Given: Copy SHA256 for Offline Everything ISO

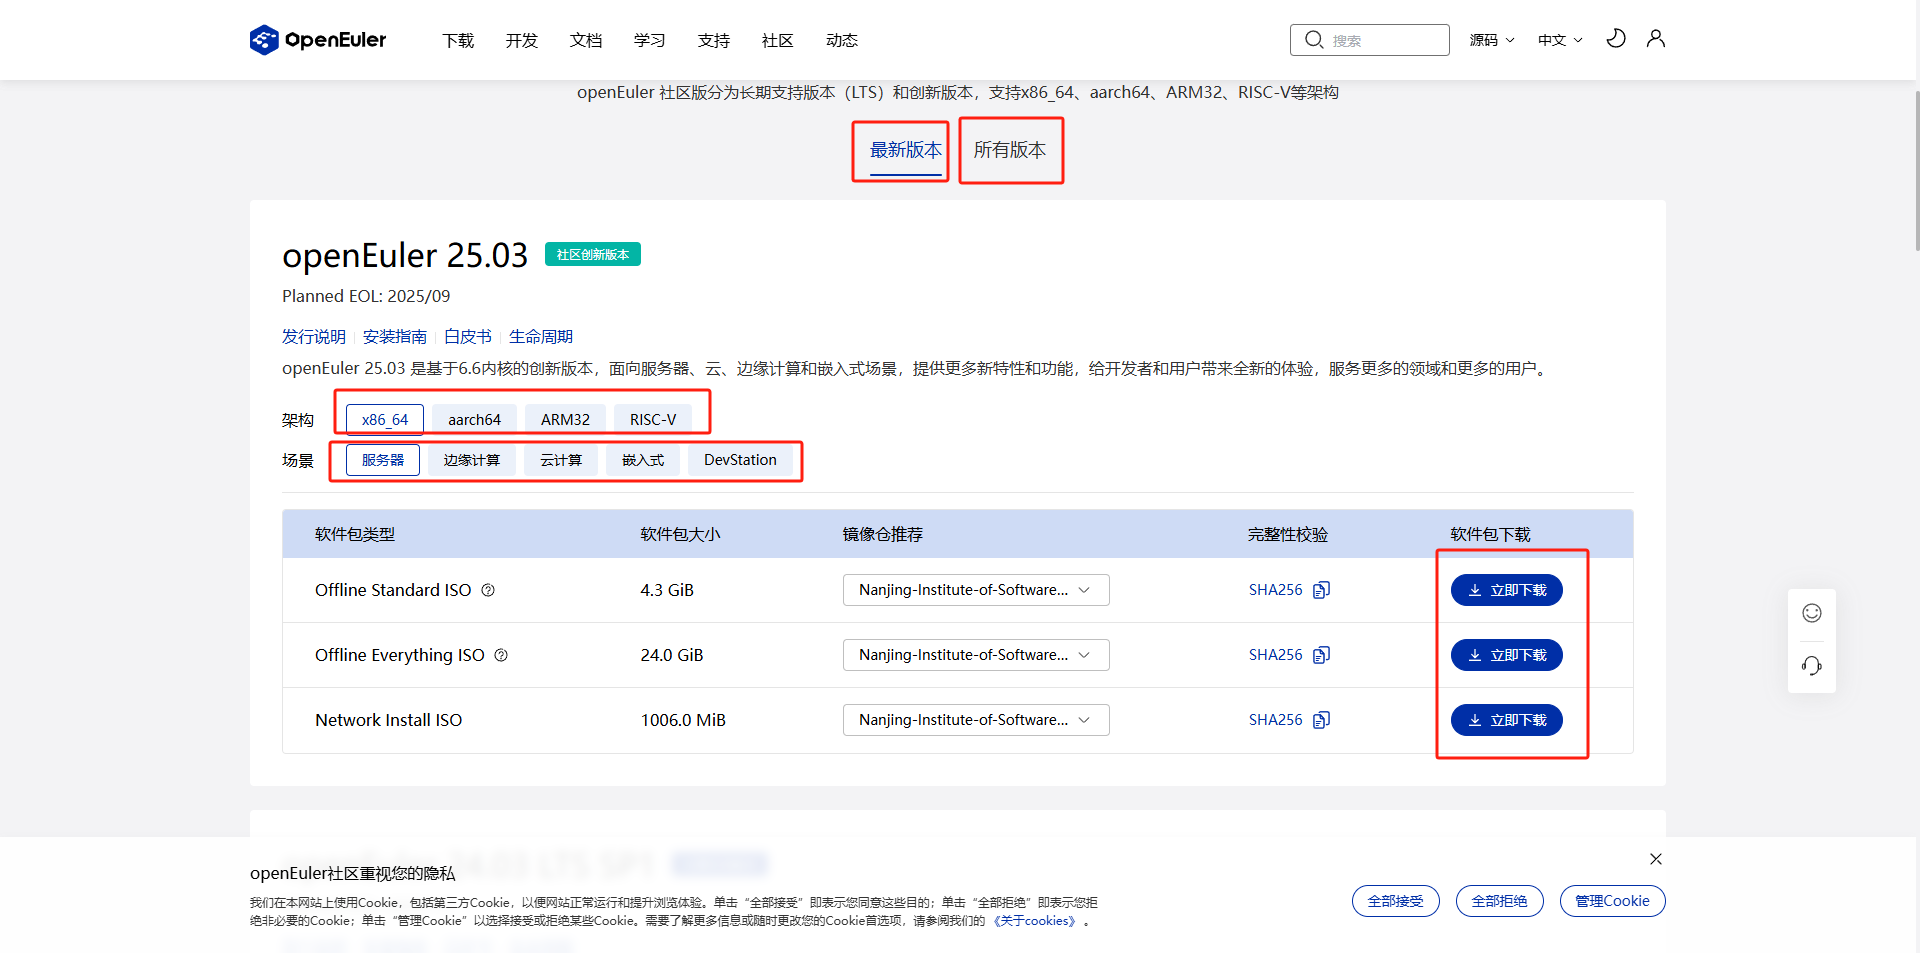Looking at the screenshot, I should point(1321,655).
